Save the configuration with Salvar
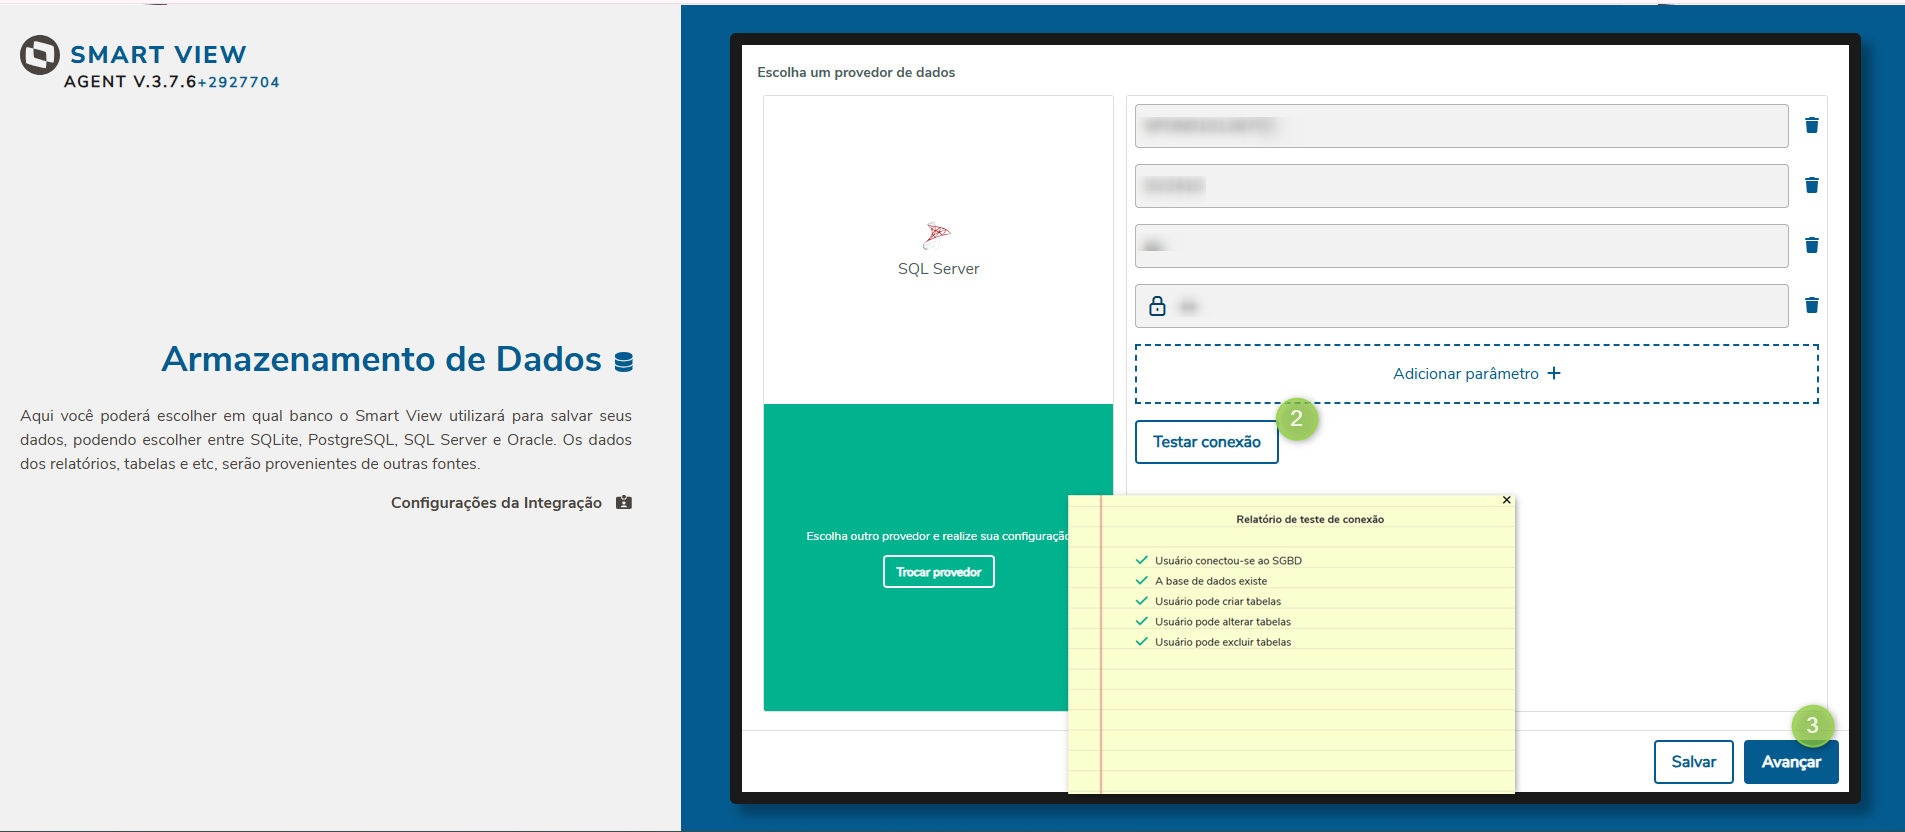 click(x=1694, y=762)
